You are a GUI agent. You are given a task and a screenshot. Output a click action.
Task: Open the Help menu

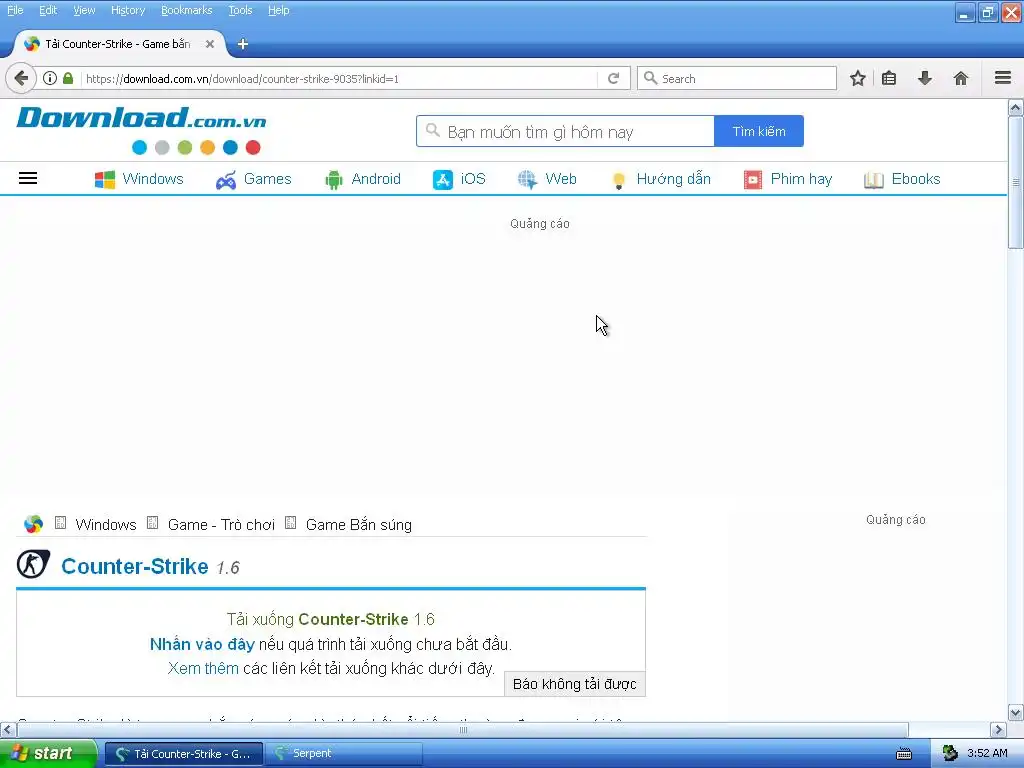pyautogui.click(x=279, y=10)
